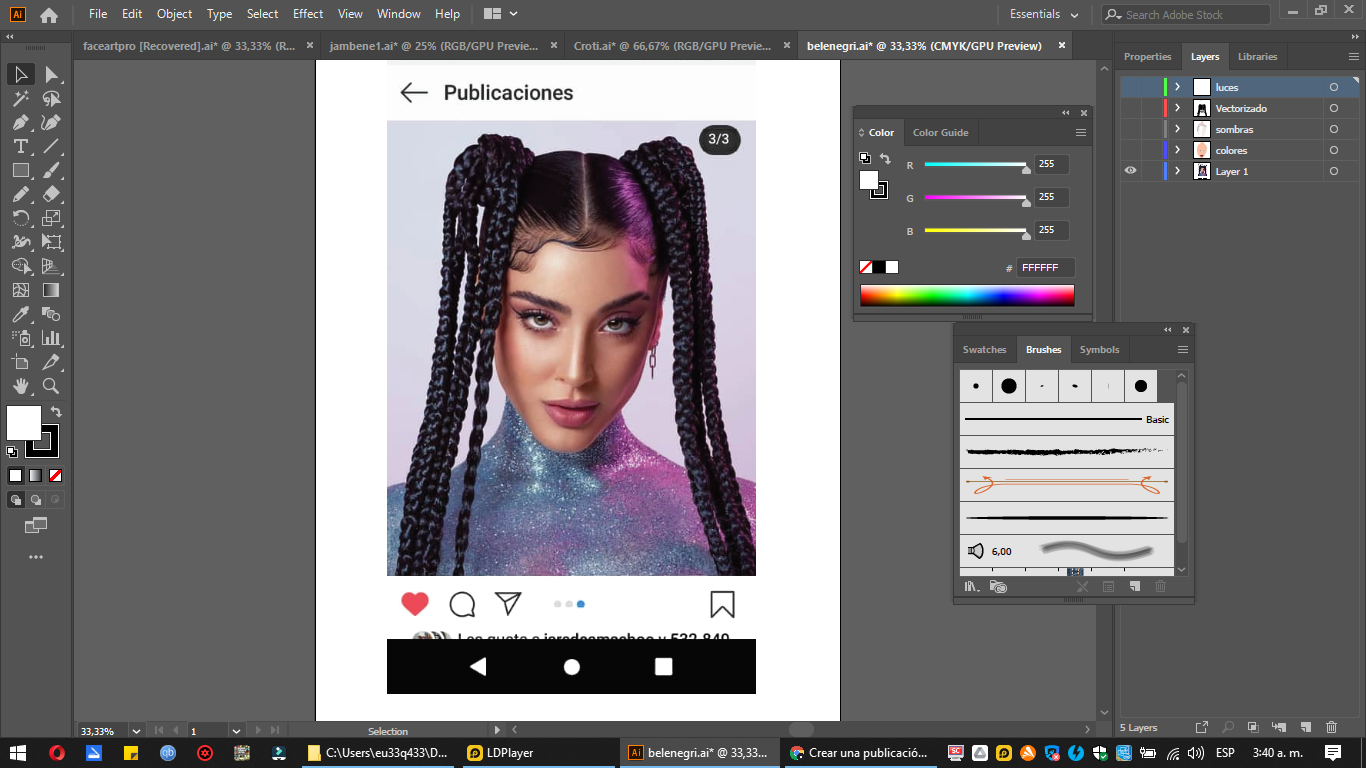
Task: Toggle target circle for luces layer
Action: click(1333, 87)
